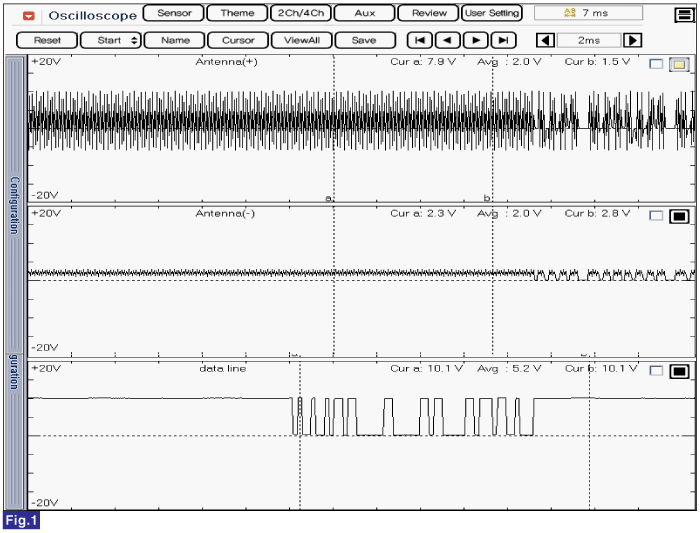This screenshot has width=700, height=533.
Task: Click Avg : 5.2 V reading
Action: [x=509, y=368]
